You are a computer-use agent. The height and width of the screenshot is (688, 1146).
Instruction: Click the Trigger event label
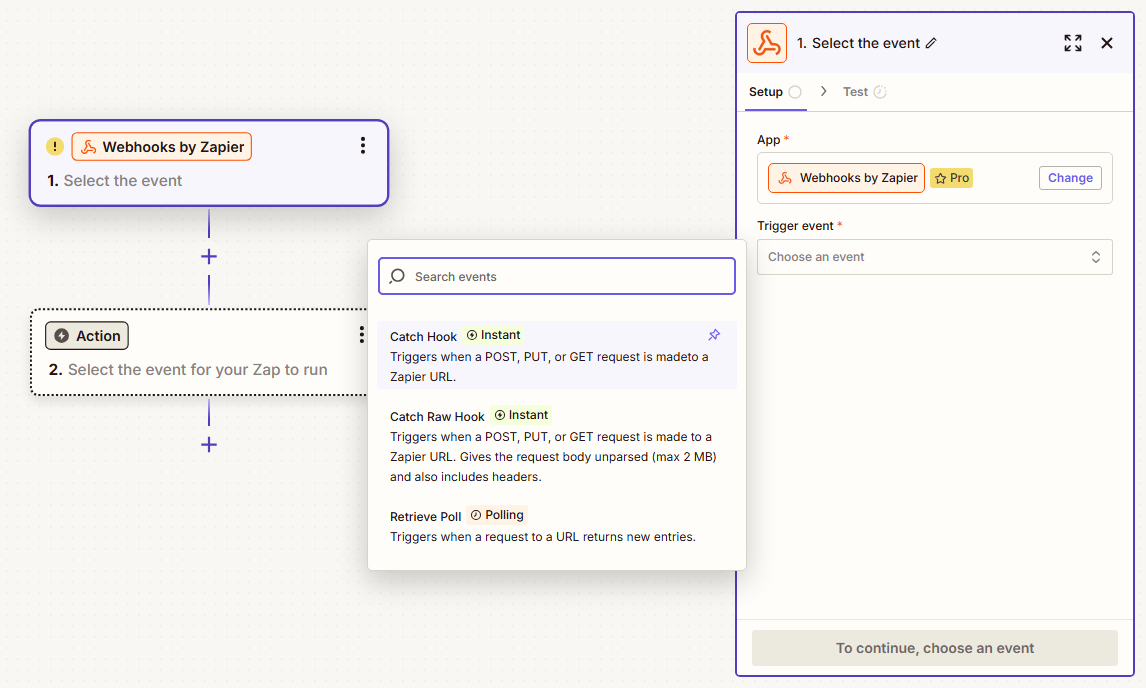pyautogui.click(x=795, y=226)
